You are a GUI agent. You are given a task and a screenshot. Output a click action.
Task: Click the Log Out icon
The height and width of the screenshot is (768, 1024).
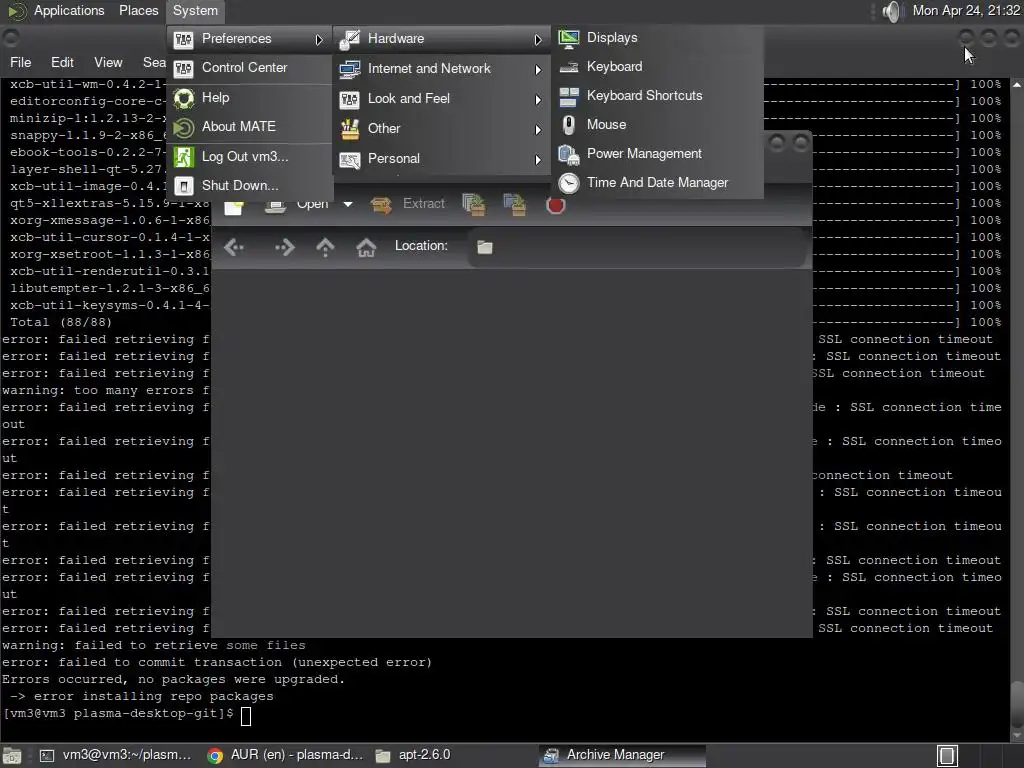tap(184, 157)
